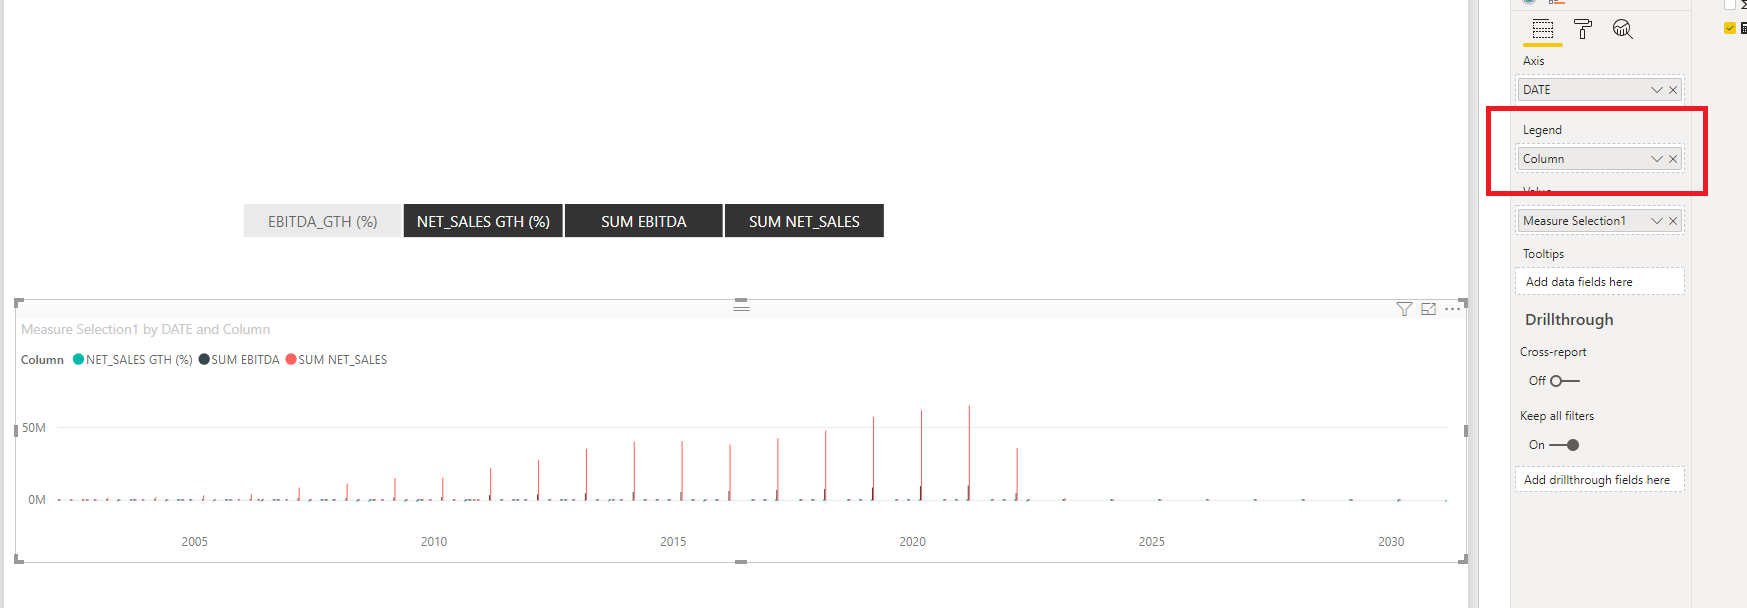Expand the Column field dropdown arrow
1747x608 pixels.
point(1656,159)
